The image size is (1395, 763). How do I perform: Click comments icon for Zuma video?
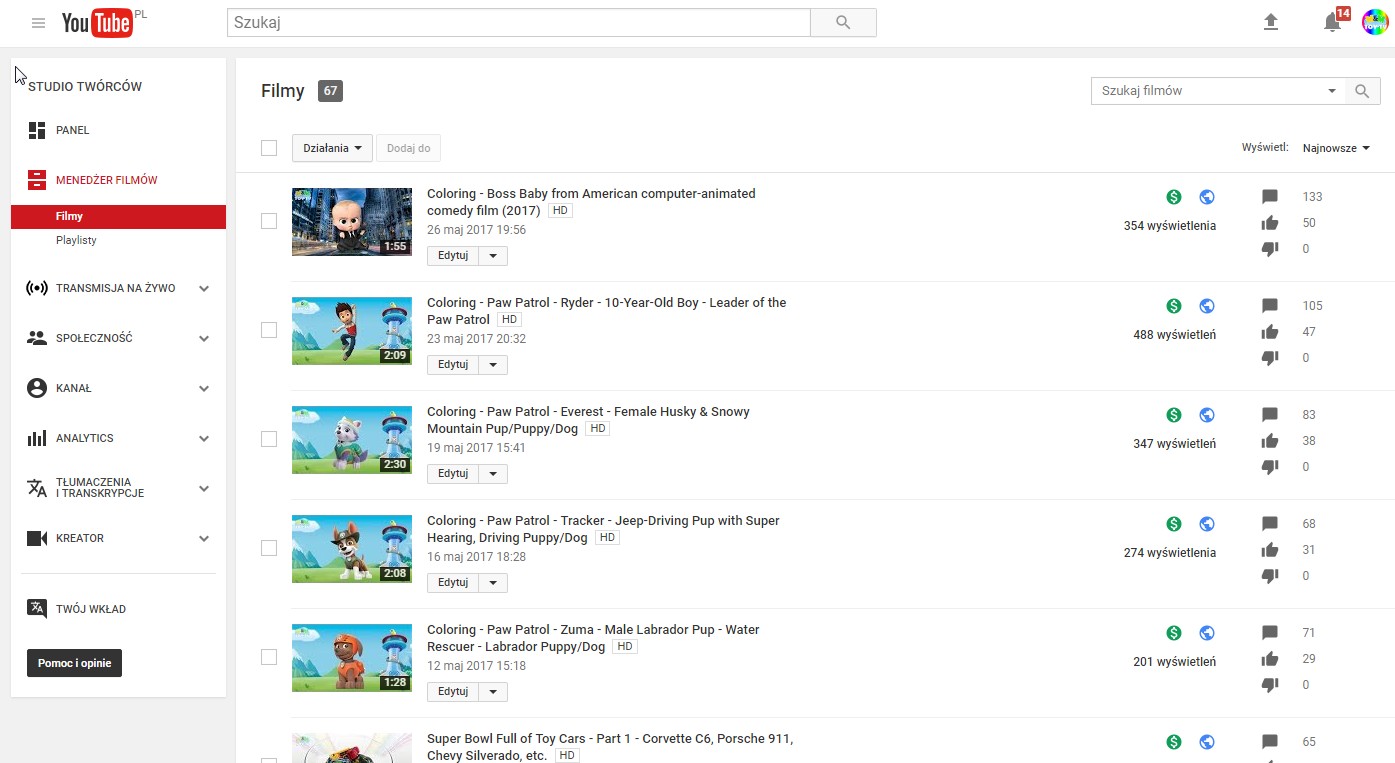tap(1270, 633)
